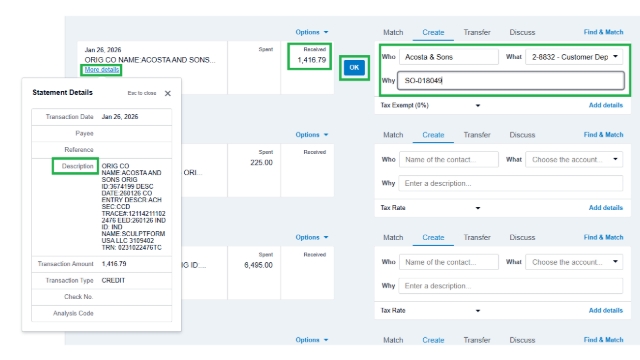
Task: Open Choose the account dropdown for 6,495.00 transaction
Action: 574,262
